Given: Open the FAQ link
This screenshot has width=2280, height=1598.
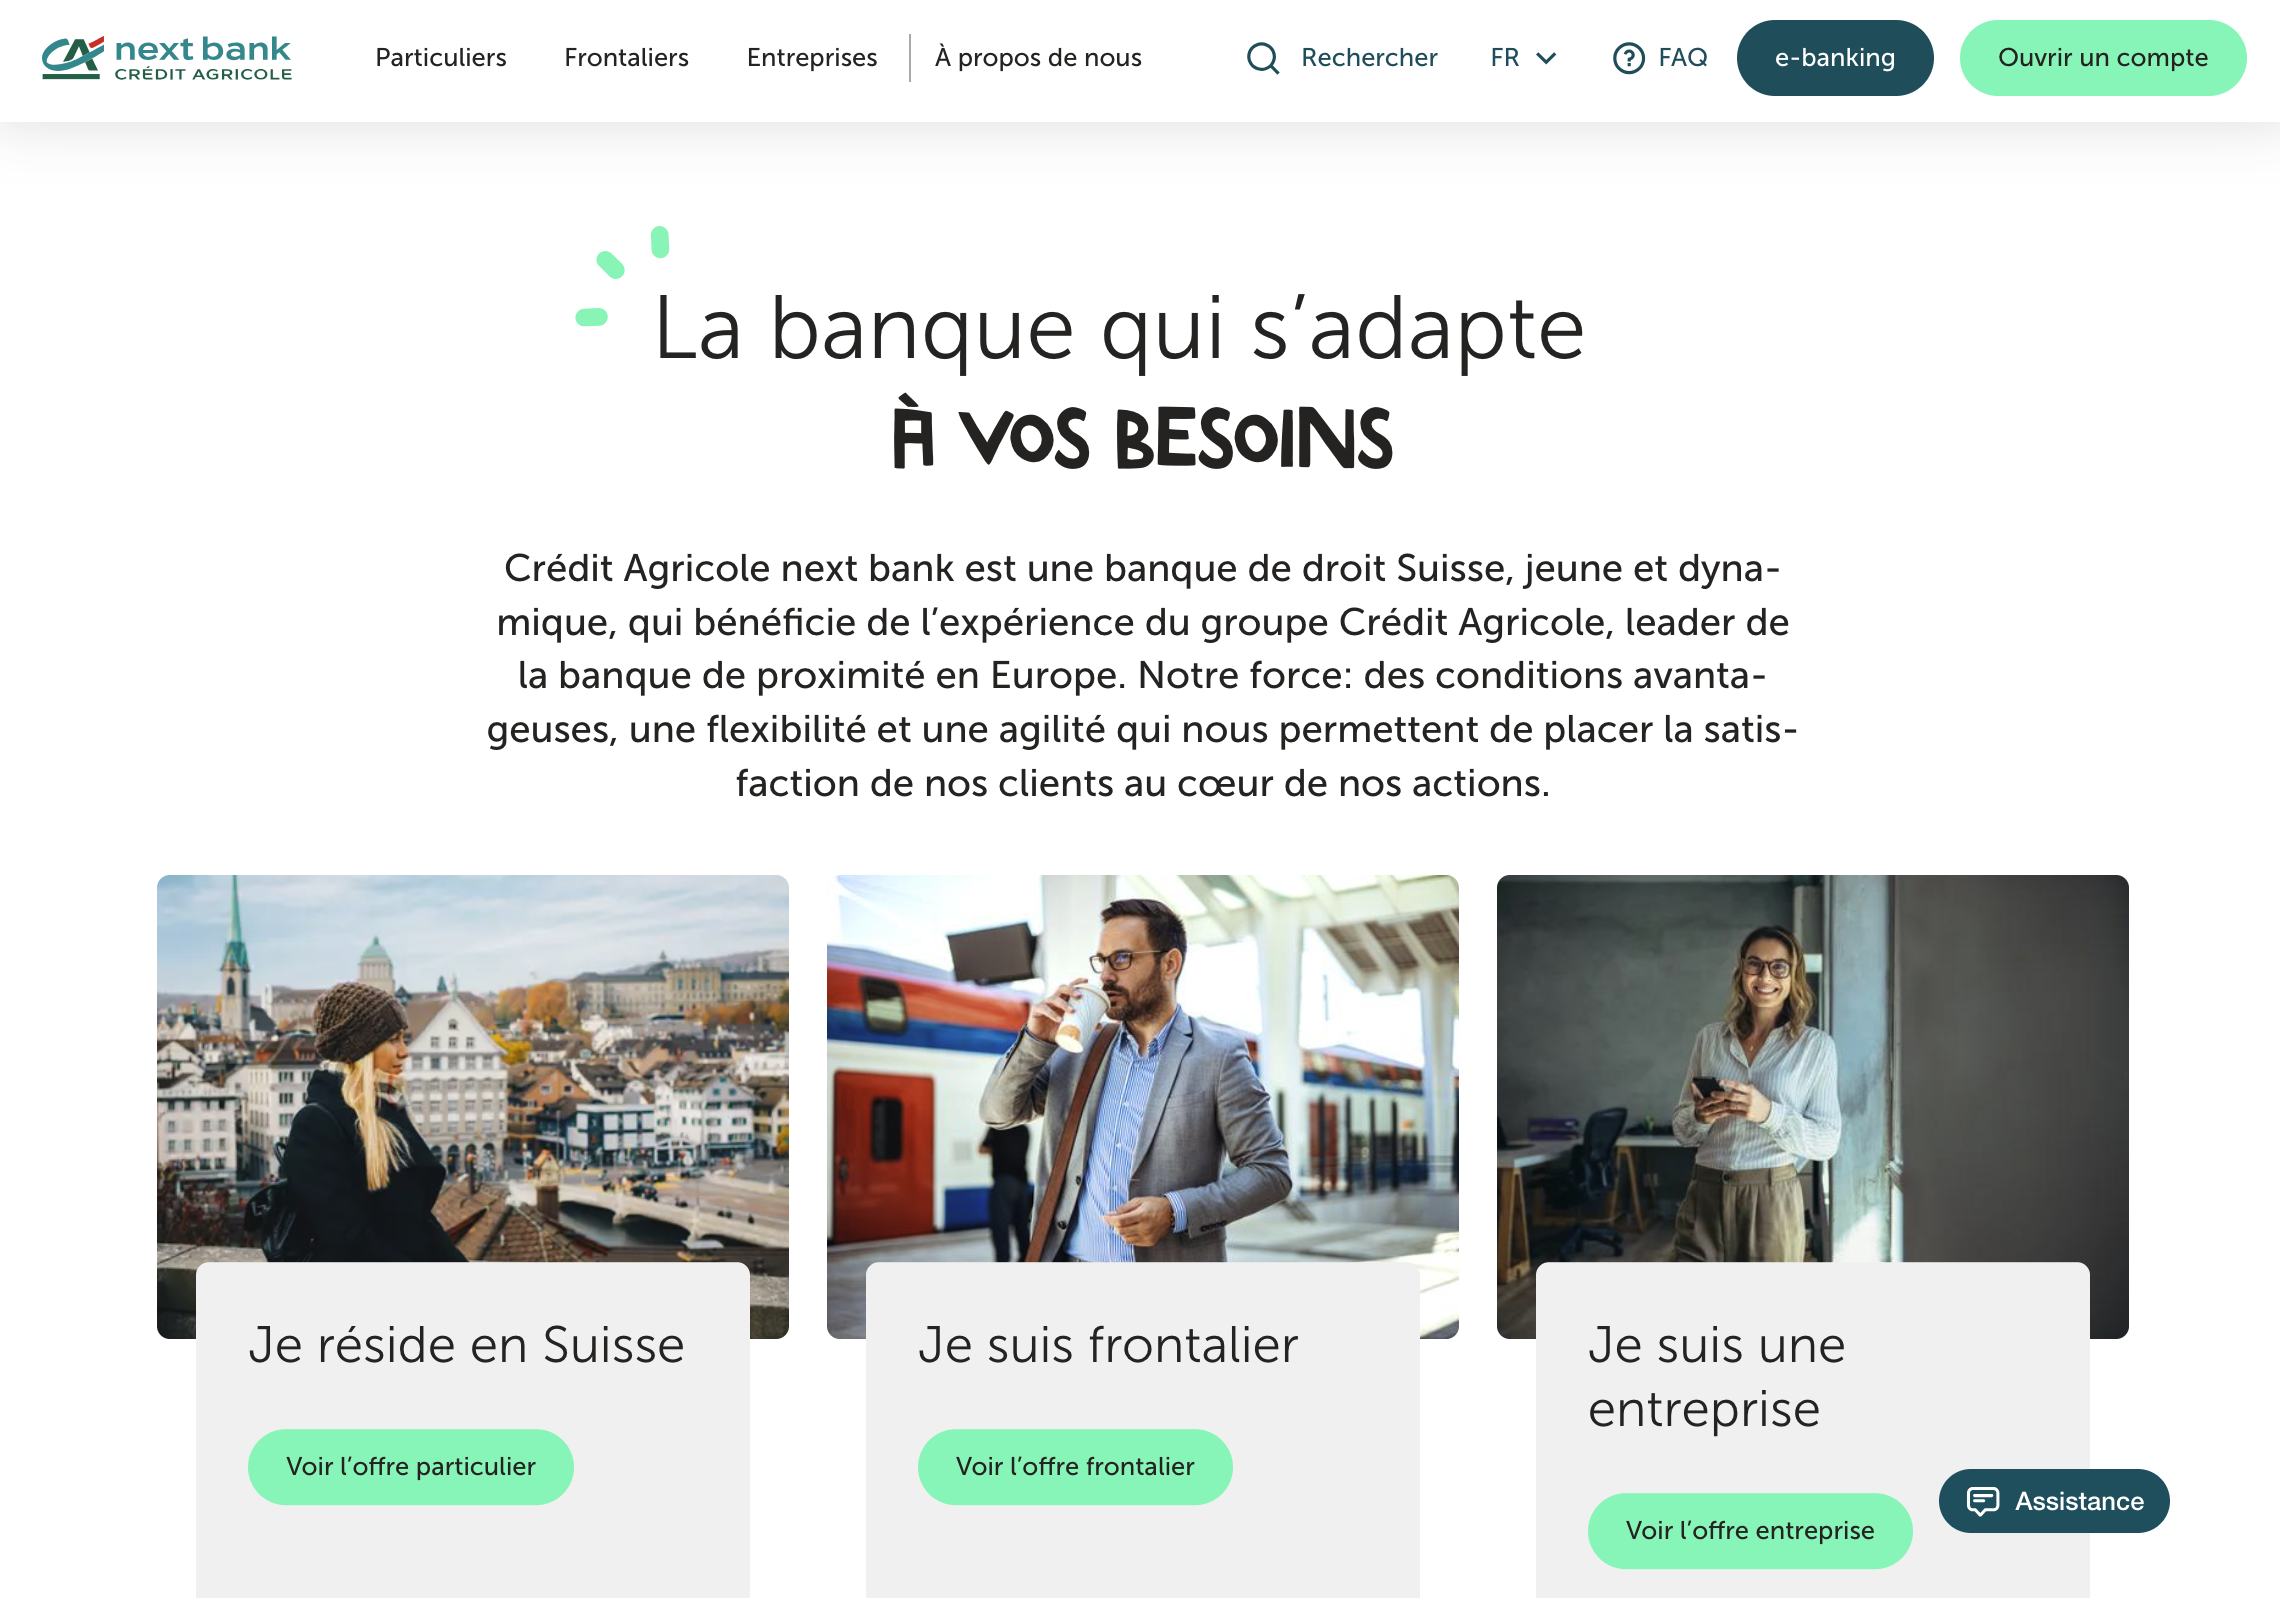Looking at the screenshot, I should [1683, 58].
